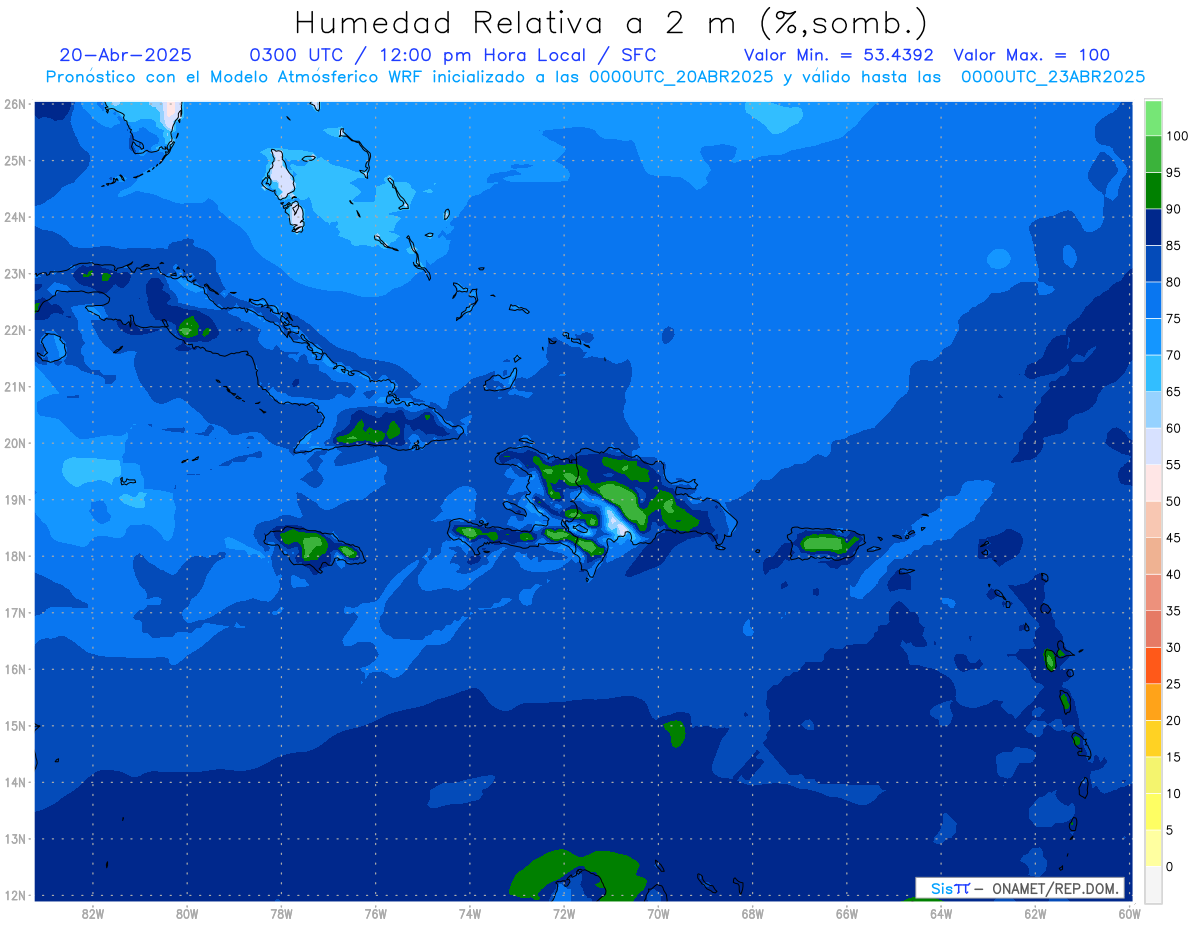Click the longitude axis label '76W'
Screen dimensions: 1200x927
[x=375, y=912]
